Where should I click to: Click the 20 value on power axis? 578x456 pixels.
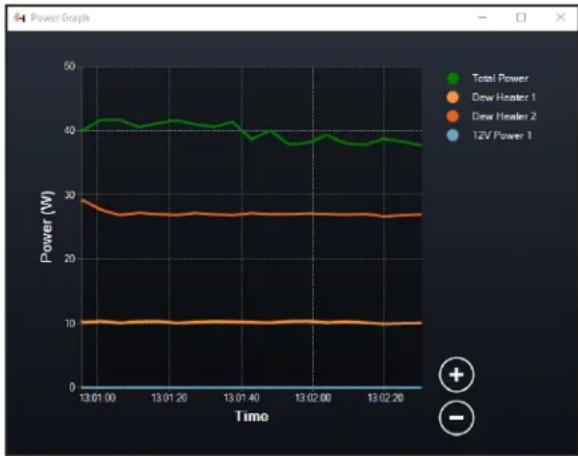point(69,259)
